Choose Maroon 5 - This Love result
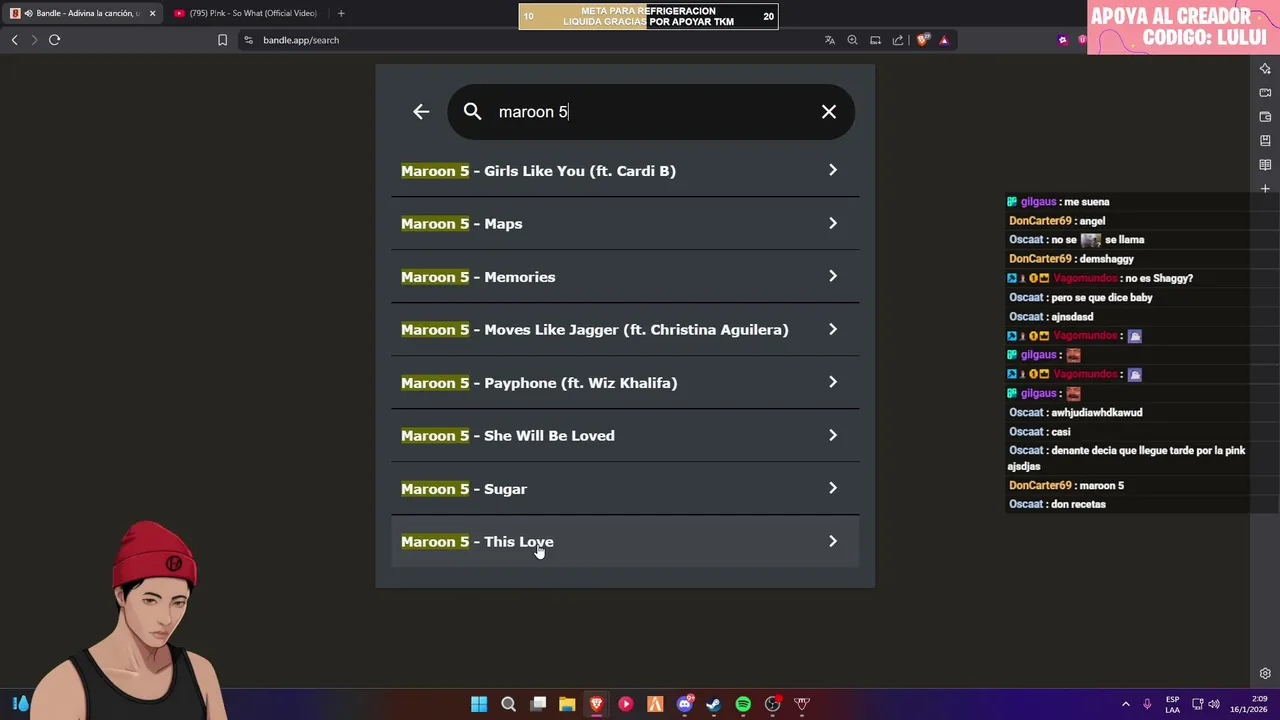This screenshot has width=1280, height=720. pyautogui.click(x=625, y=542)
